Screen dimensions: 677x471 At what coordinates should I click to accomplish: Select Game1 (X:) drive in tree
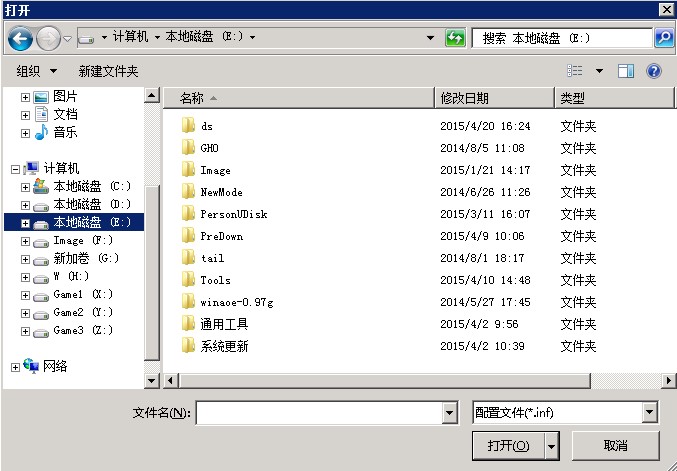click(x=83, y=294)
